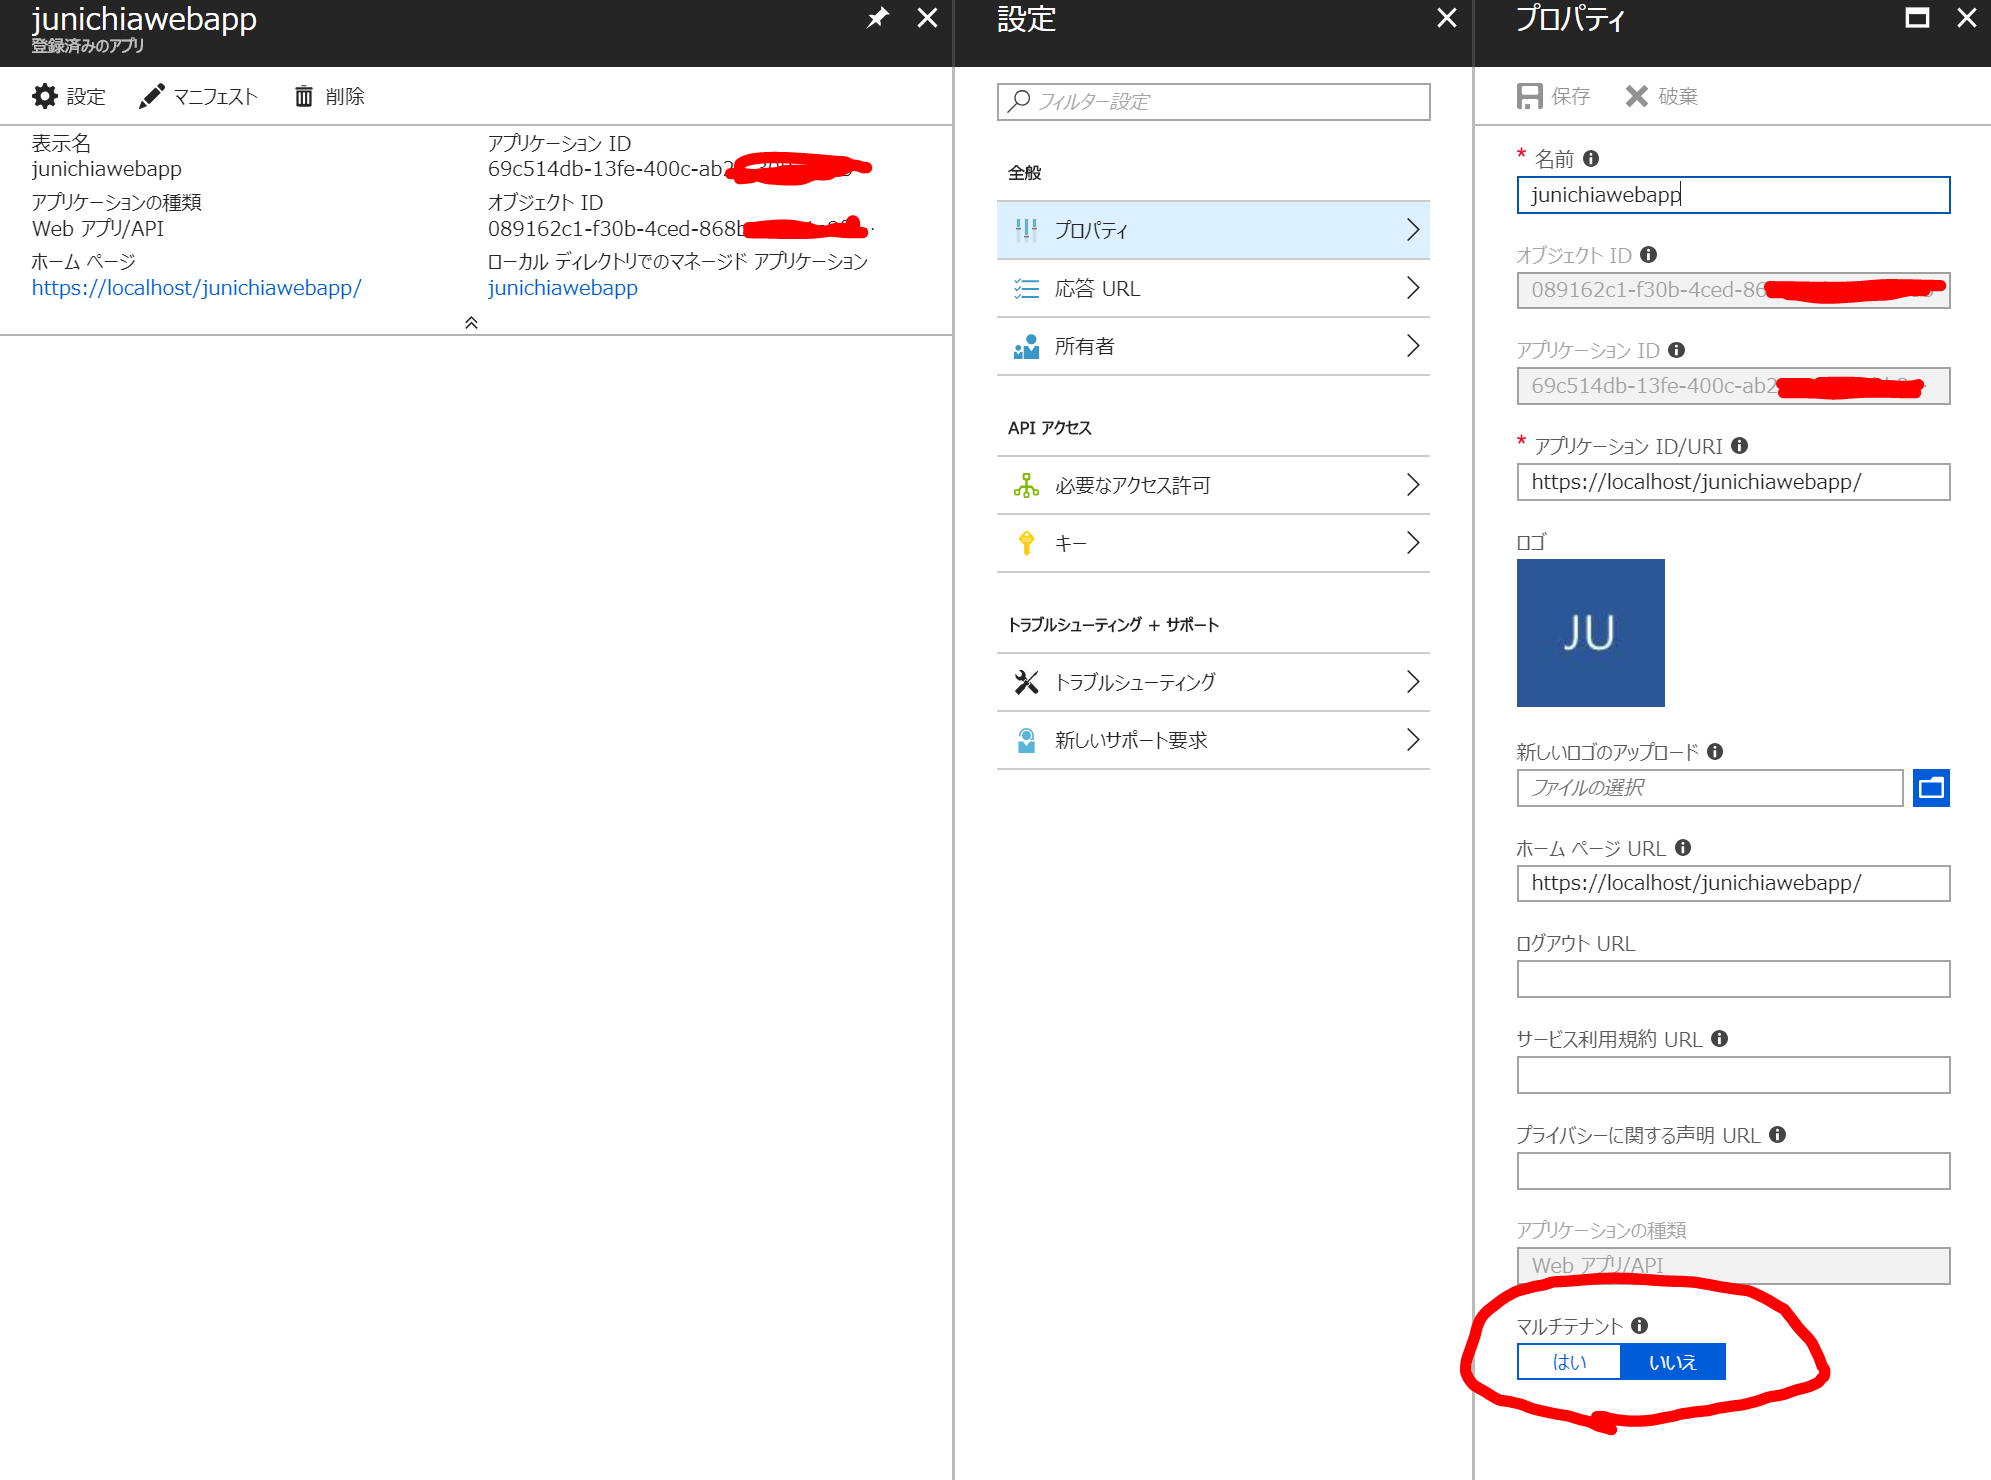The height and width of the screenshot is (1480, 1991).
Task: Open the manifest pencil icon (マニフェスト)
Action: point(152,96)
